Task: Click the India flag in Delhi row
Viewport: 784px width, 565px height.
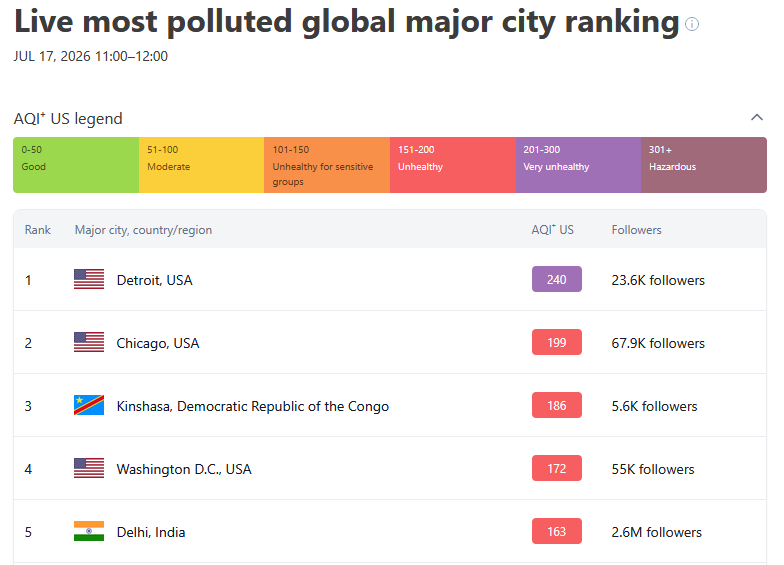Action: point(89,531)
